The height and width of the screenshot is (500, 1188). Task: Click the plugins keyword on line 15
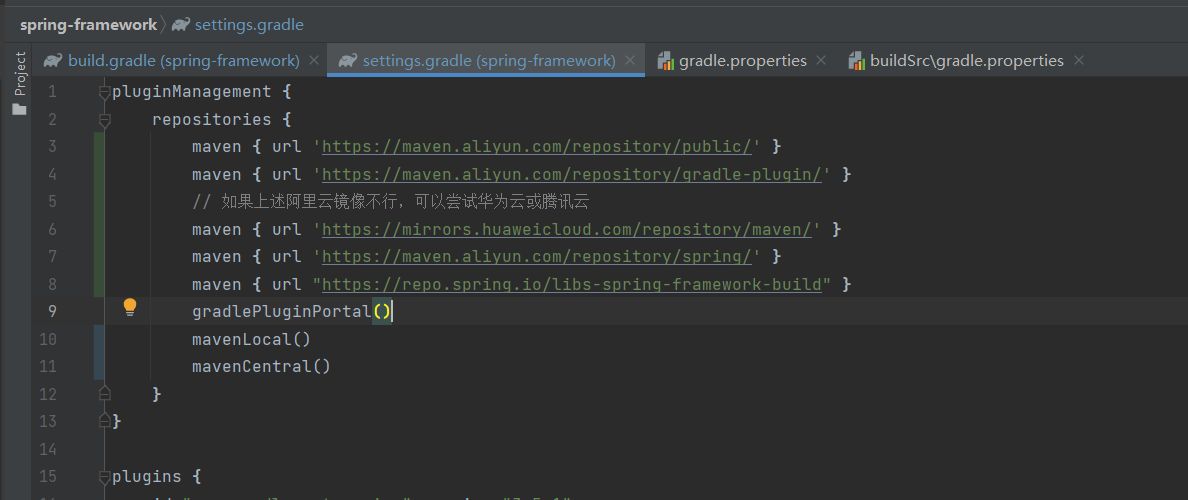tap(147, 477)
